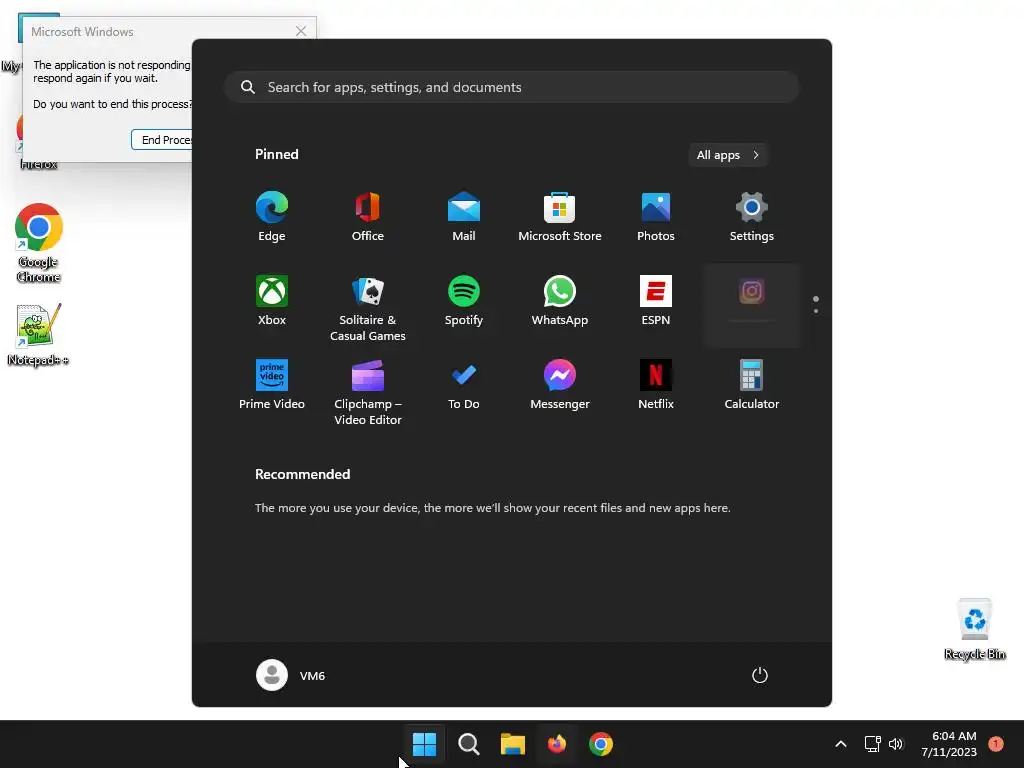This screenshot has height=768, width=1024.
Task: Open volume control in tray
Action: pyautogui.click(x=896, y=744)
